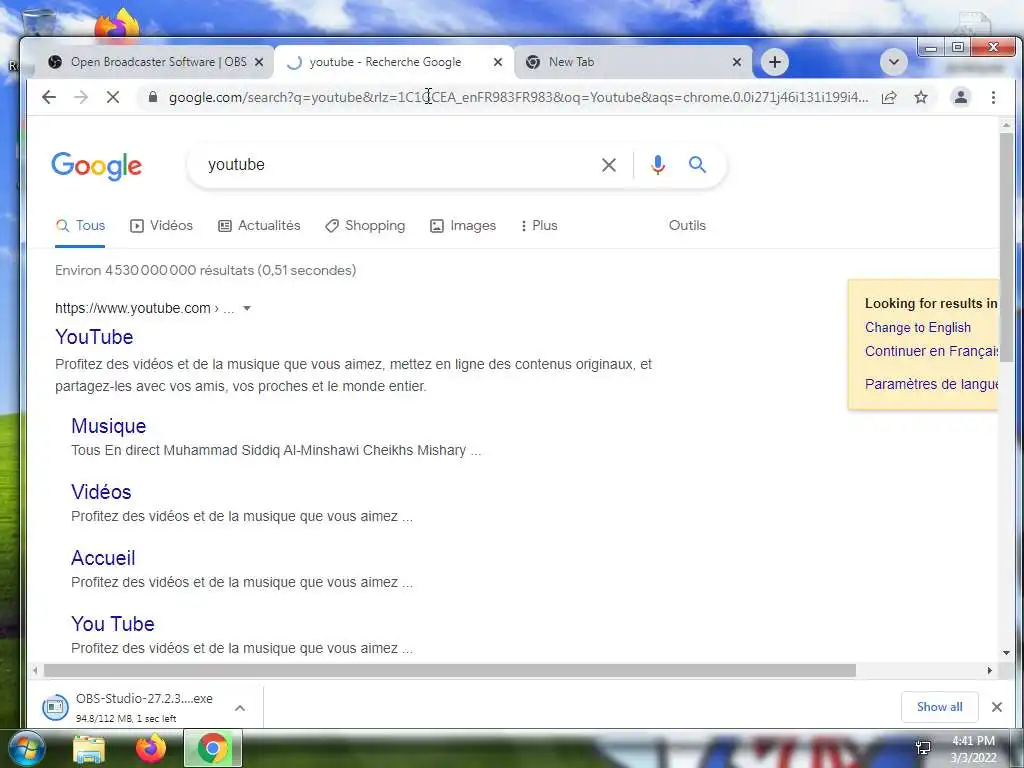Open result options arrow beside youtube.com URL
Screen dimensions: 1024x768
pos(247,308)
